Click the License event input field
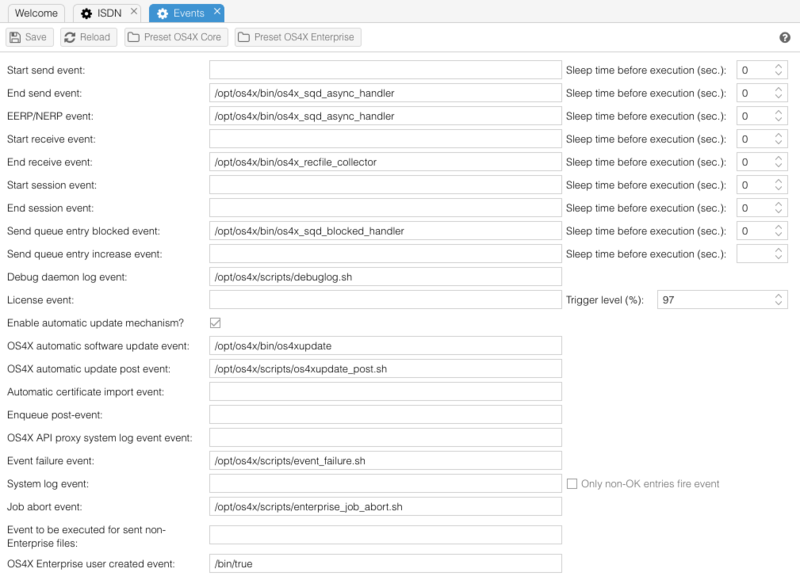 coord(385,300)
